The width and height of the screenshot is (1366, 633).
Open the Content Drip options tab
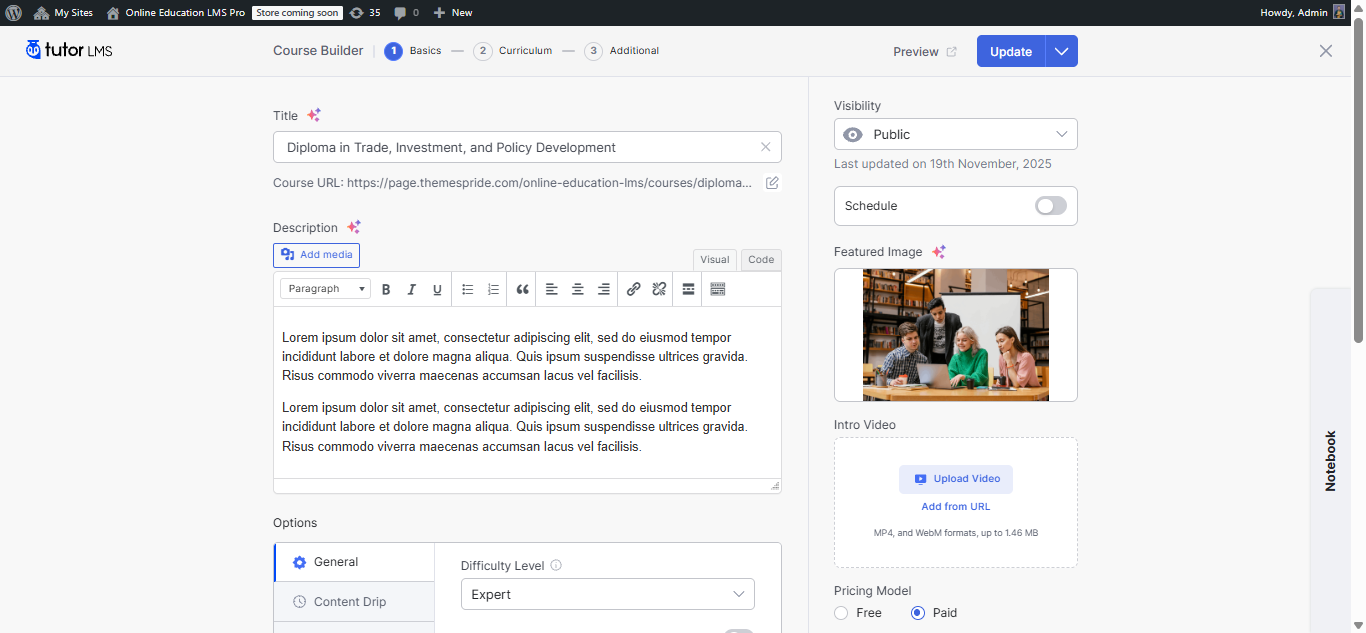coord(350,602)
